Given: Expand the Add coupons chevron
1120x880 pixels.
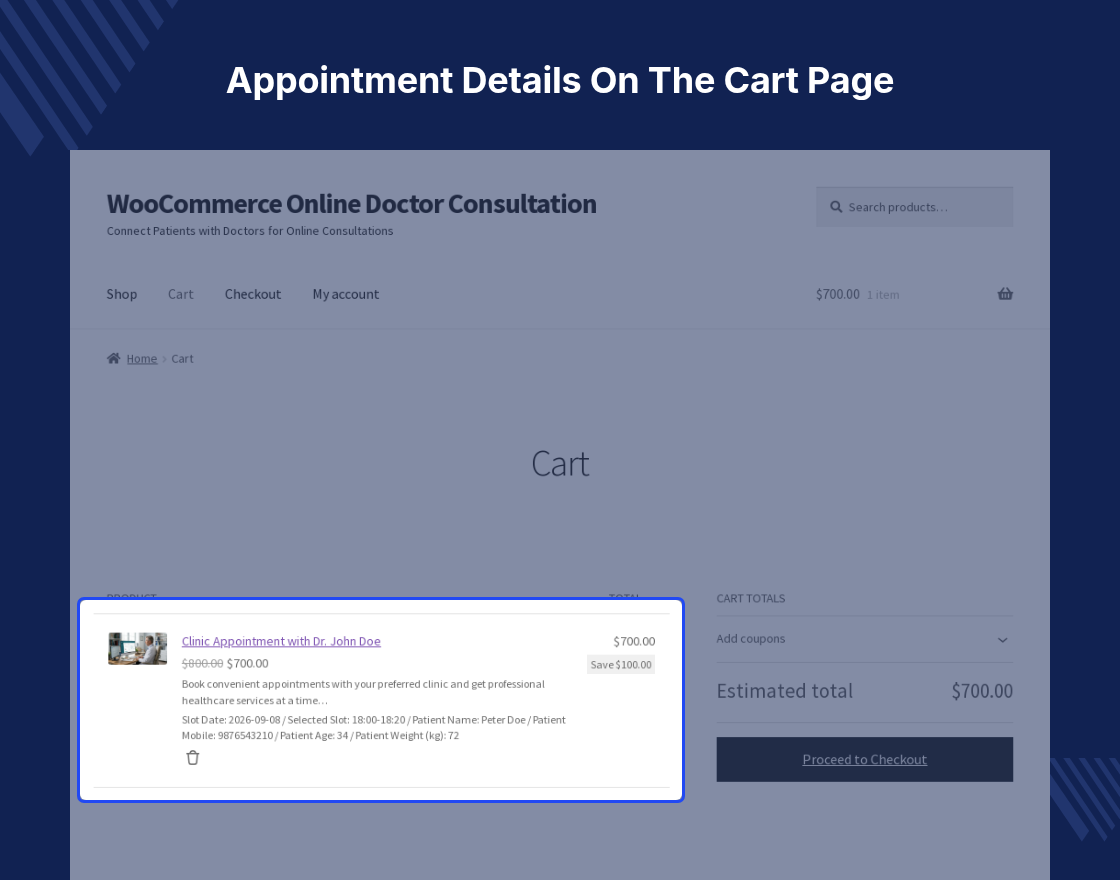Looking at the screenshot, I should point(1003,640).
